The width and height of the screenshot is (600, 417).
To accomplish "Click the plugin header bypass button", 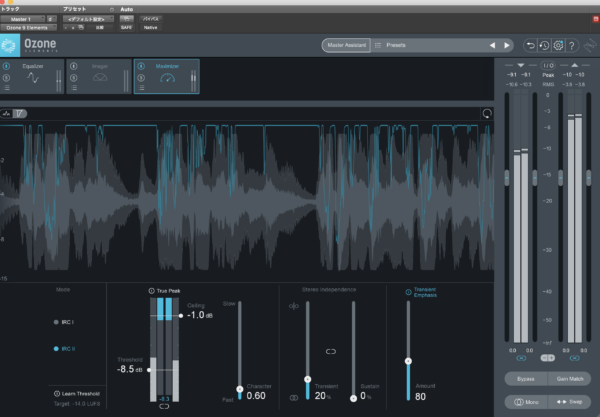I will pos(150,19).
